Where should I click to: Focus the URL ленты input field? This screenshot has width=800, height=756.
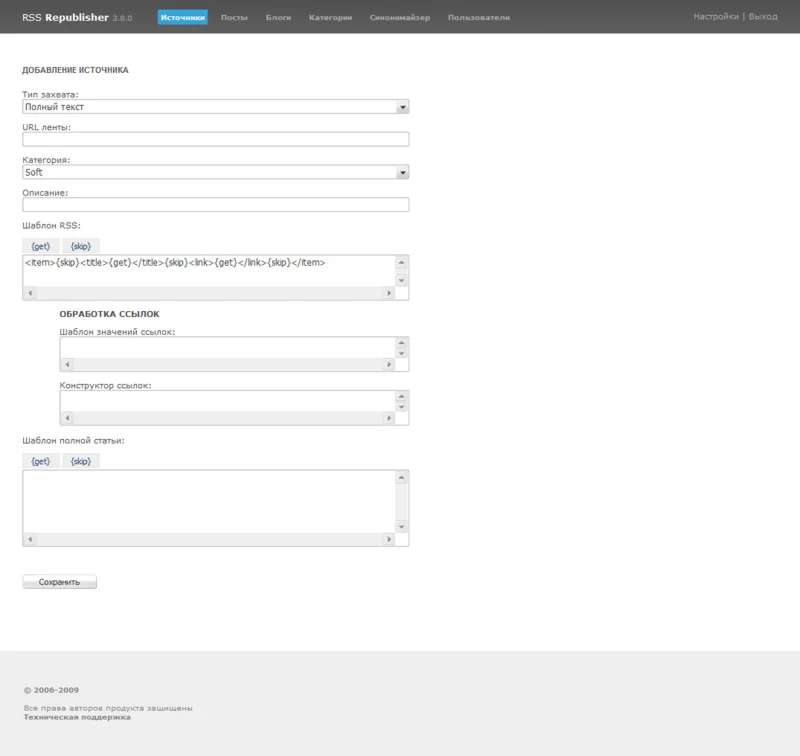(x=215, y=139)
